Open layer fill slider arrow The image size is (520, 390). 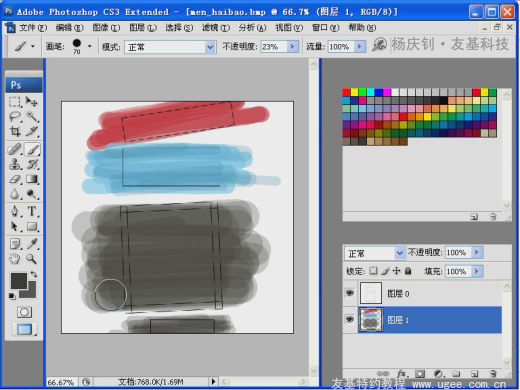click(477, 272)
